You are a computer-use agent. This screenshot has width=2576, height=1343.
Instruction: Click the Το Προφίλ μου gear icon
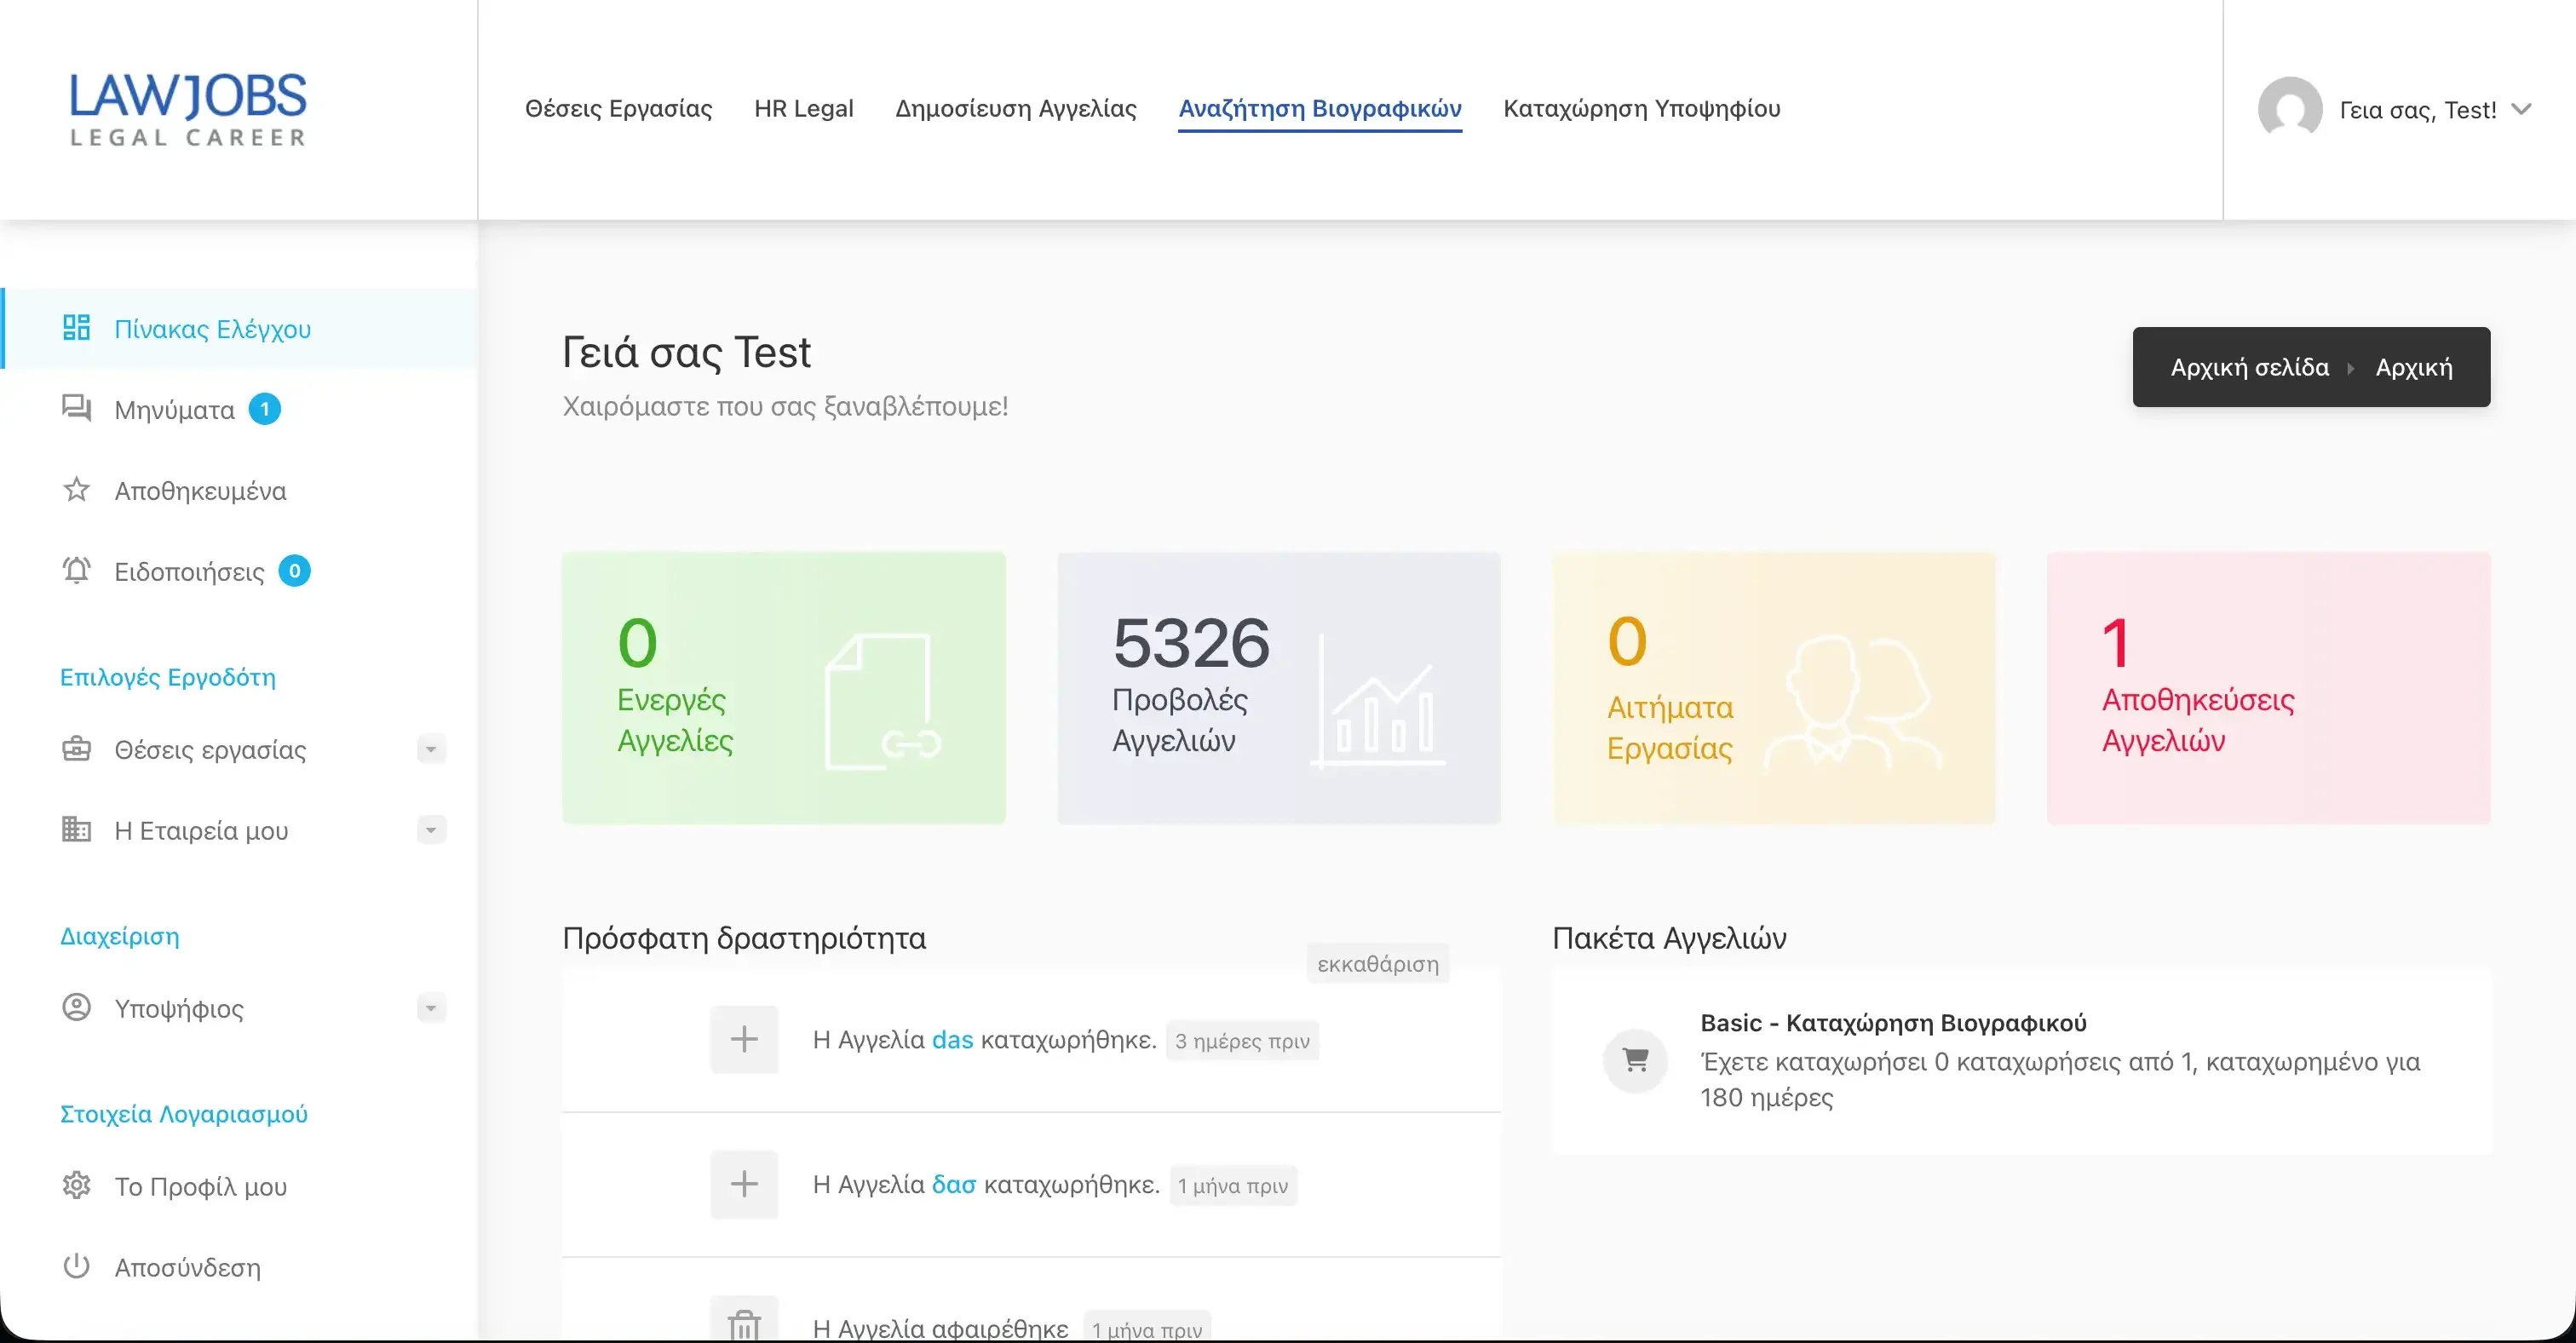[76, 1186]
